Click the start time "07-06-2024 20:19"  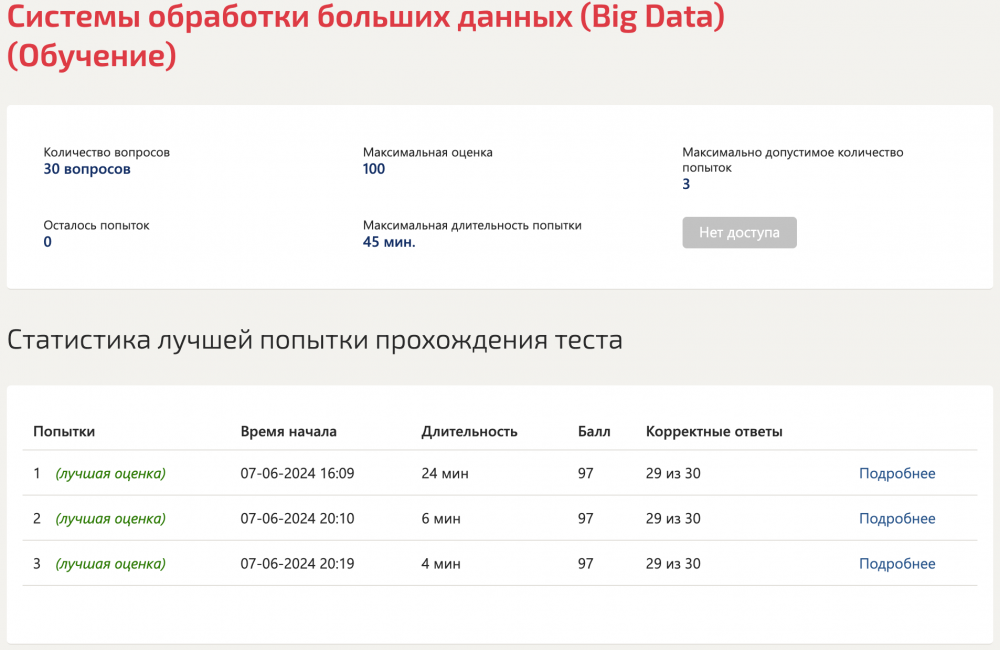point(297,564)
